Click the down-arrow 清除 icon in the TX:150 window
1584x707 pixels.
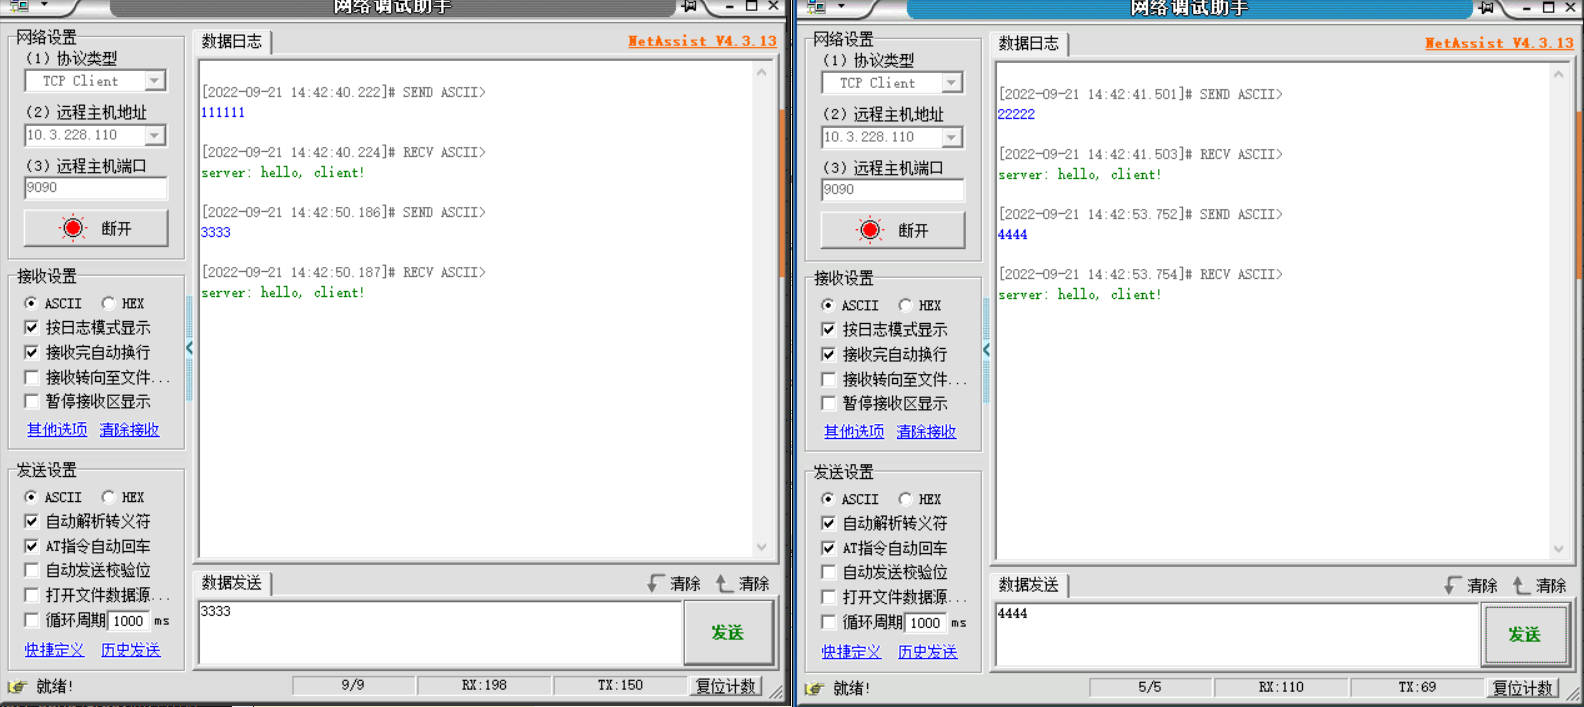(656, 583)
